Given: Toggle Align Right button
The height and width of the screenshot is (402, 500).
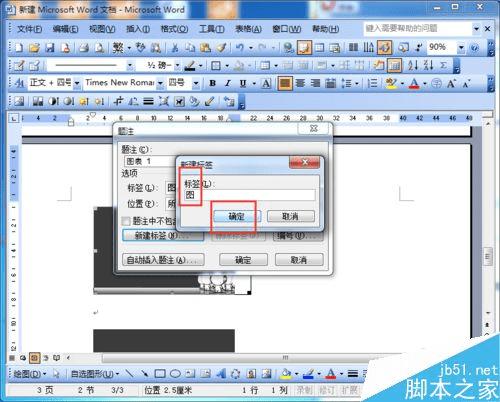Looking at the screenshot, I should tap(315, 83).
